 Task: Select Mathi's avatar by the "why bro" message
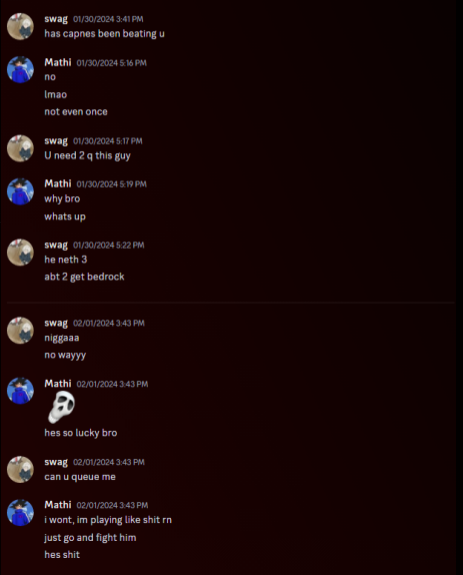tap(21, 191)
